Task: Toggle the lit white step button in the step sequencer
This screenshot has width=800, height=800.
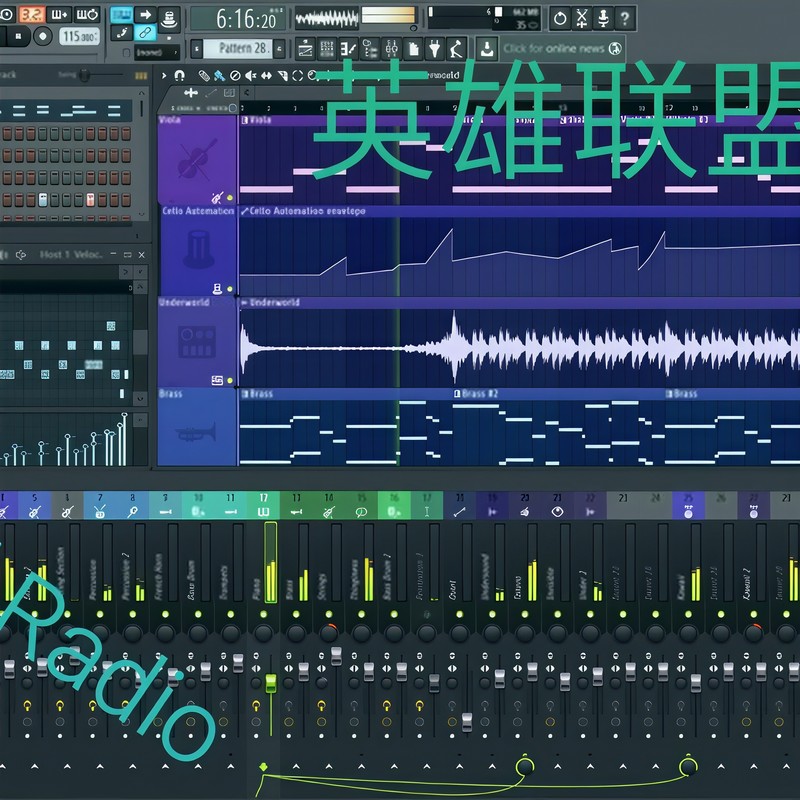Action: [43, 199]
